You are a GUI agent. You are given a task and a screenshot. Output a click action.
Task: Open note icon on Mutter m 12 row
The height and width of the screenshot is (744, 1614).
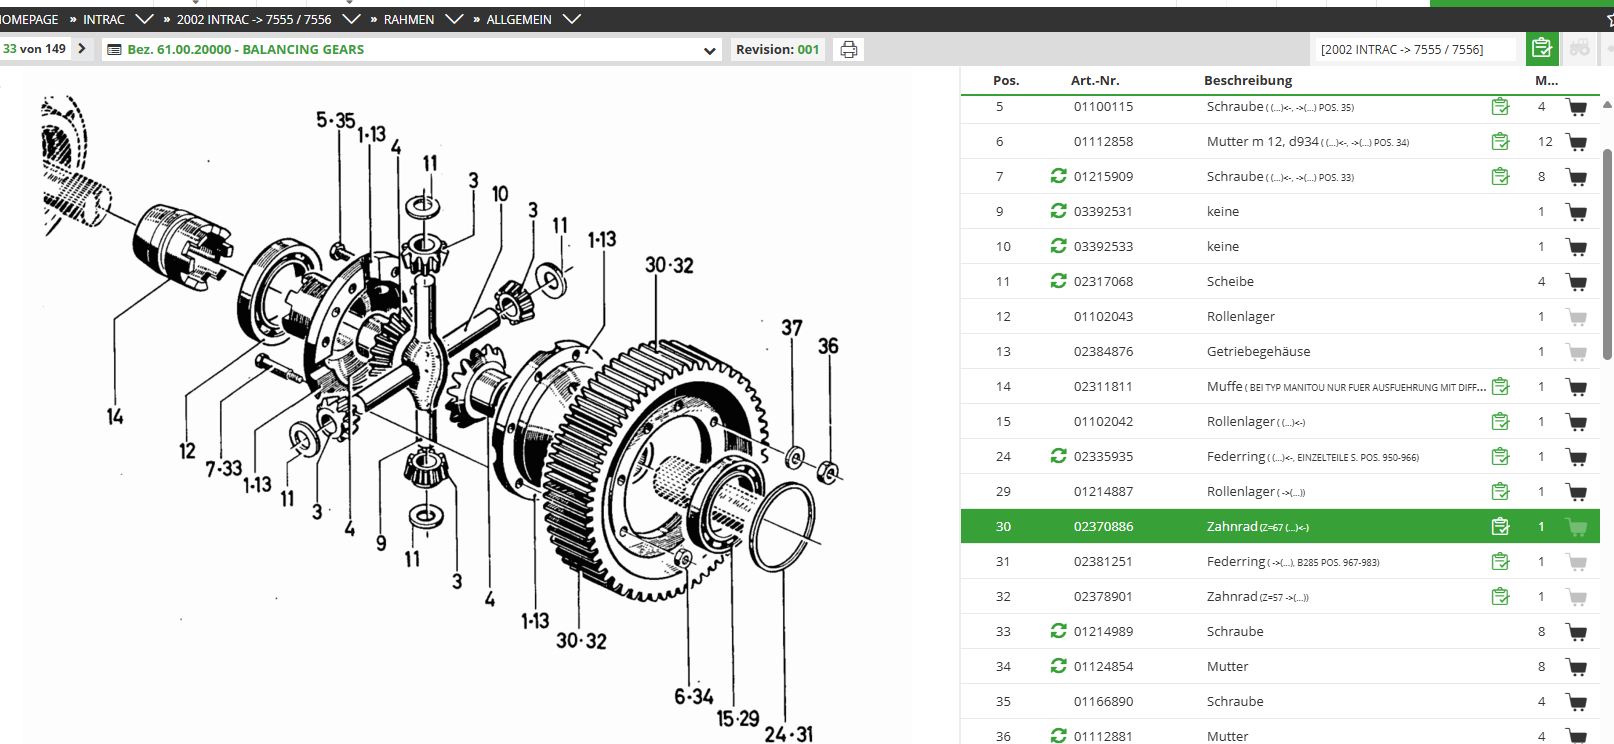click(1500, 141)
